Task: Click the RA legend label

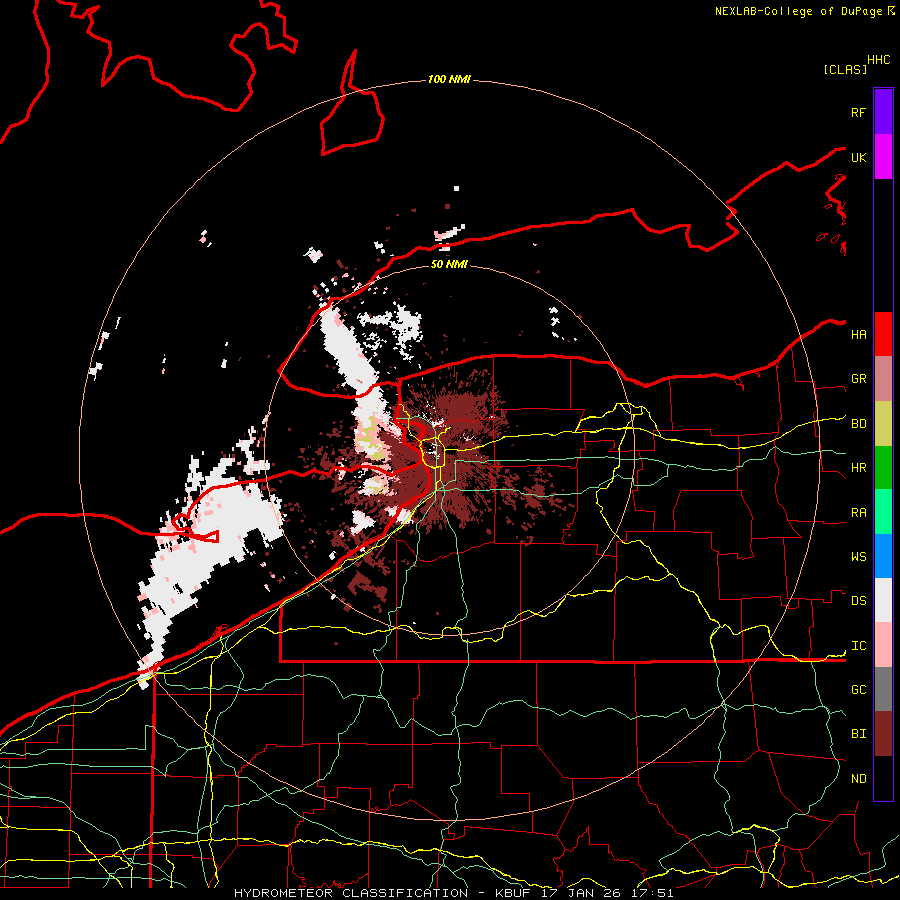Action: tap(858, 513)
